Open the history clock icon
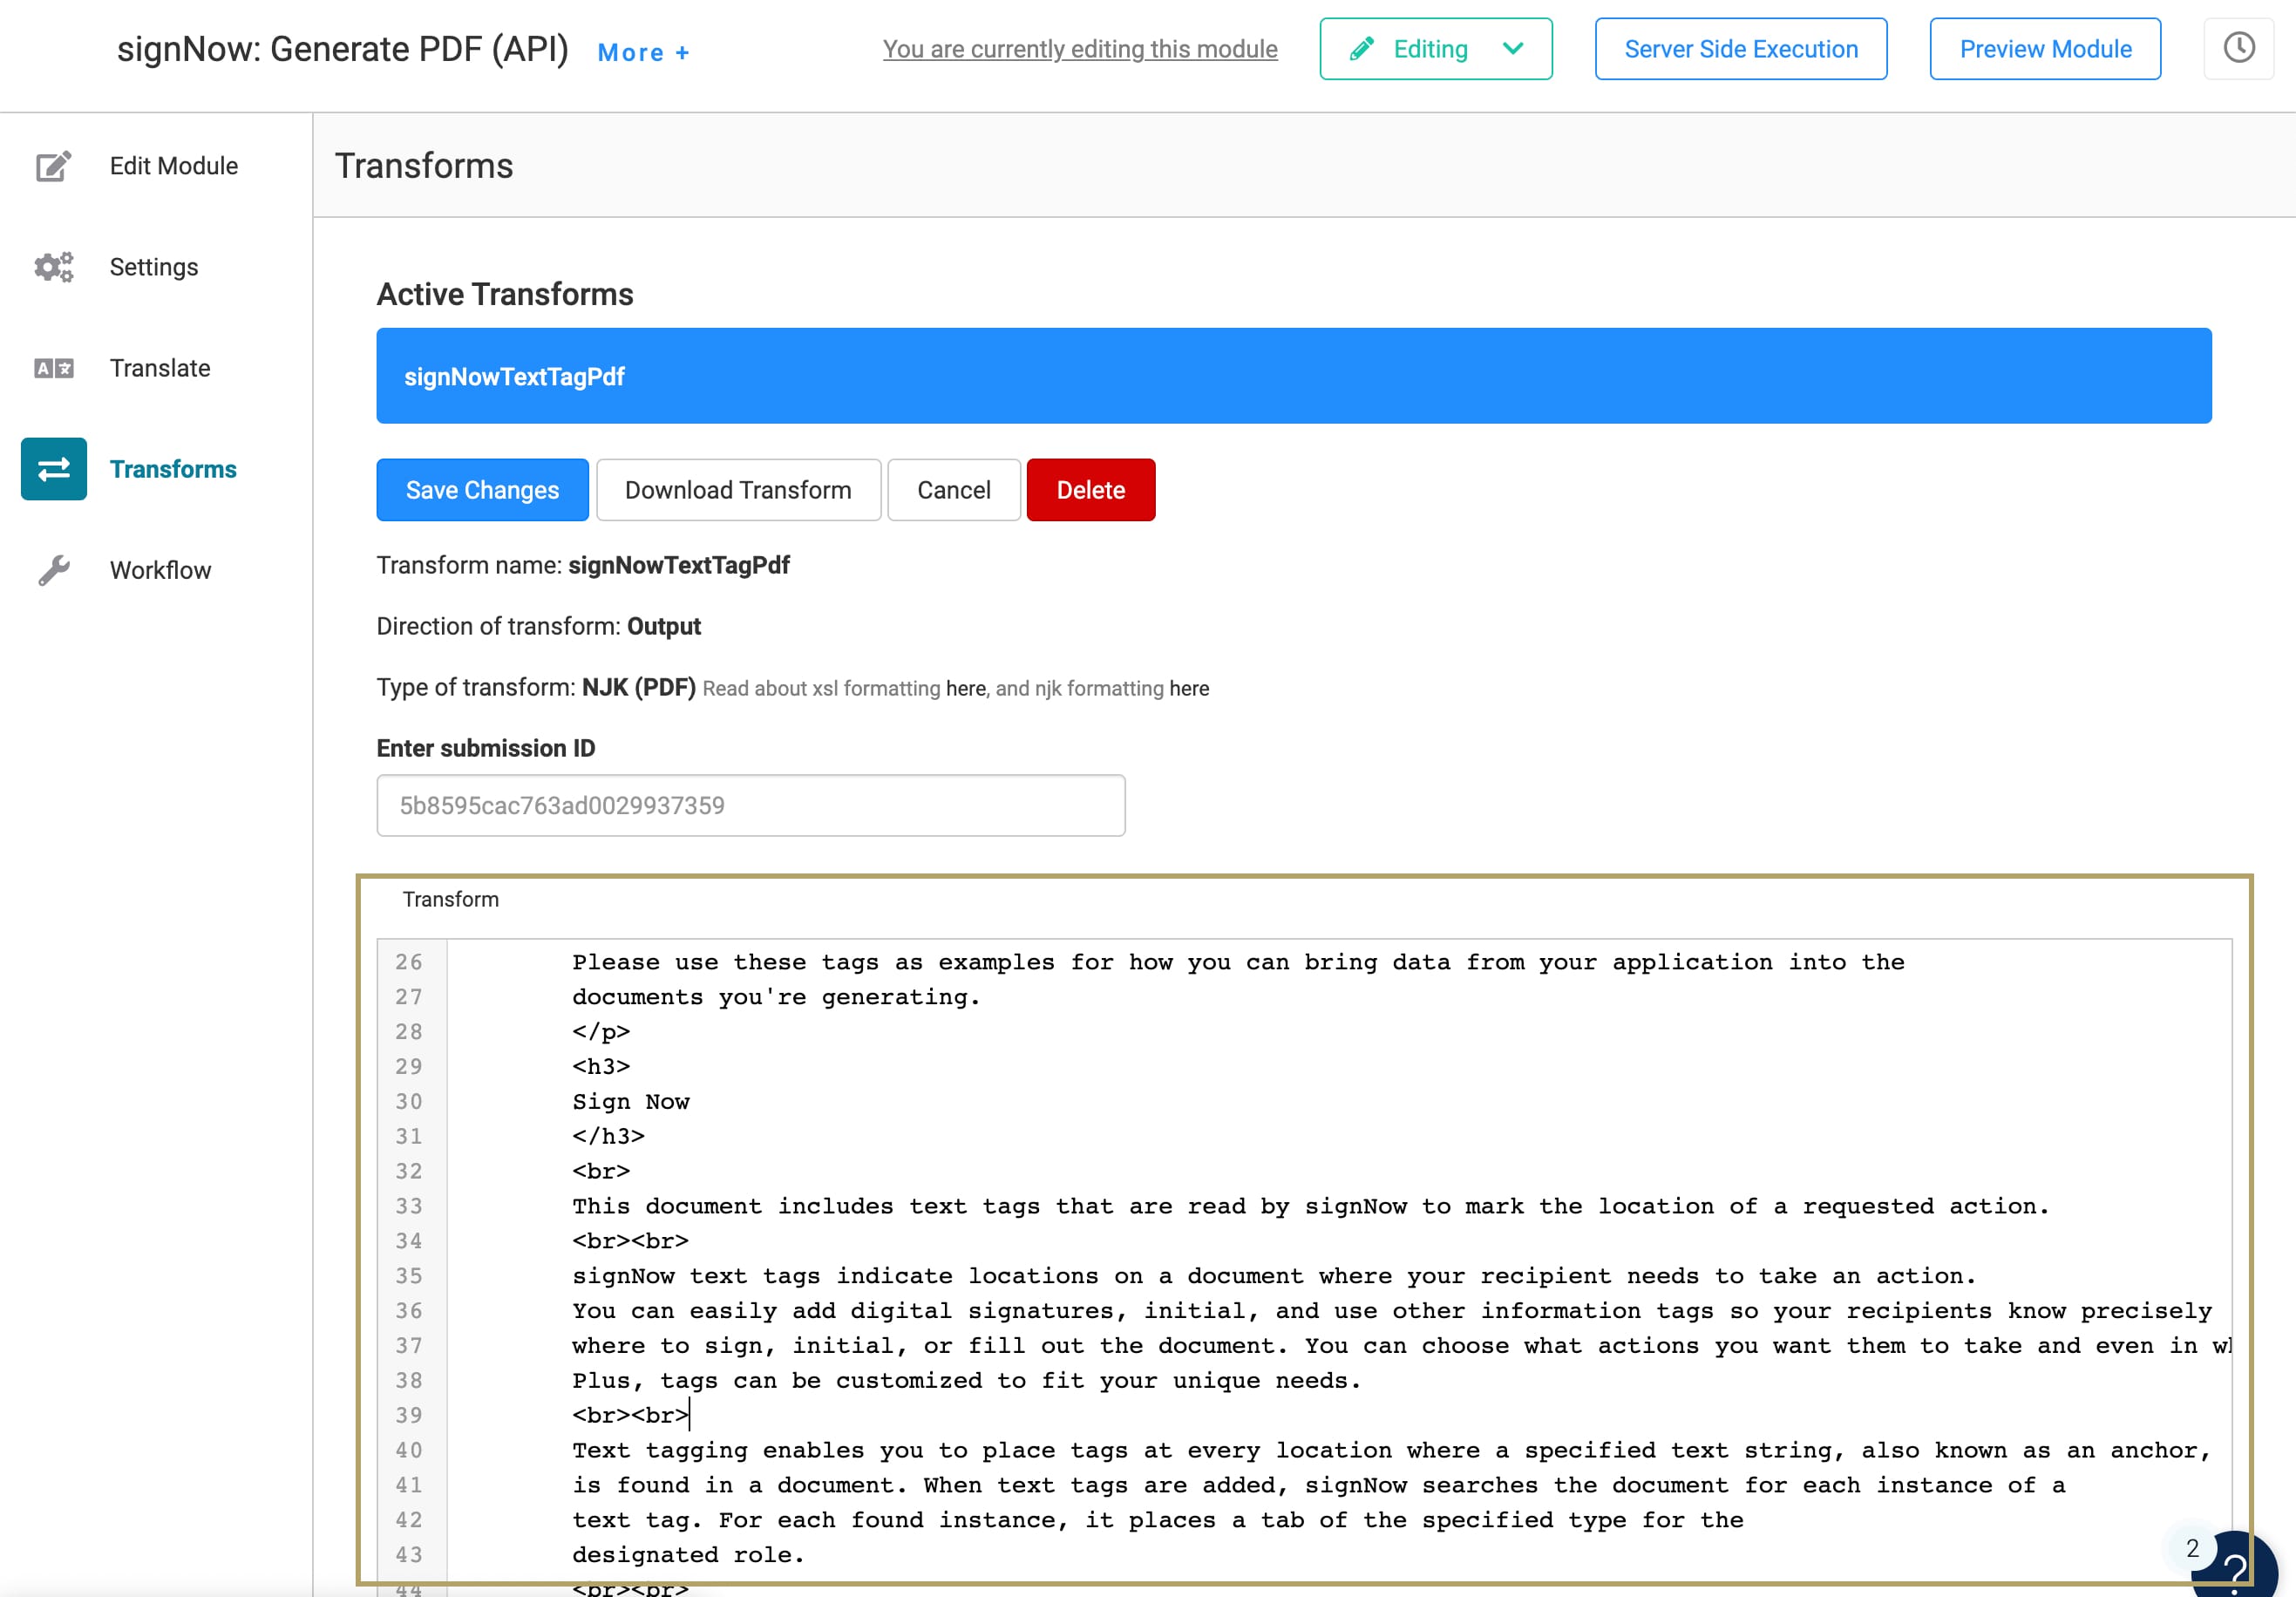2296x1597 pixels. point(2238,48)
